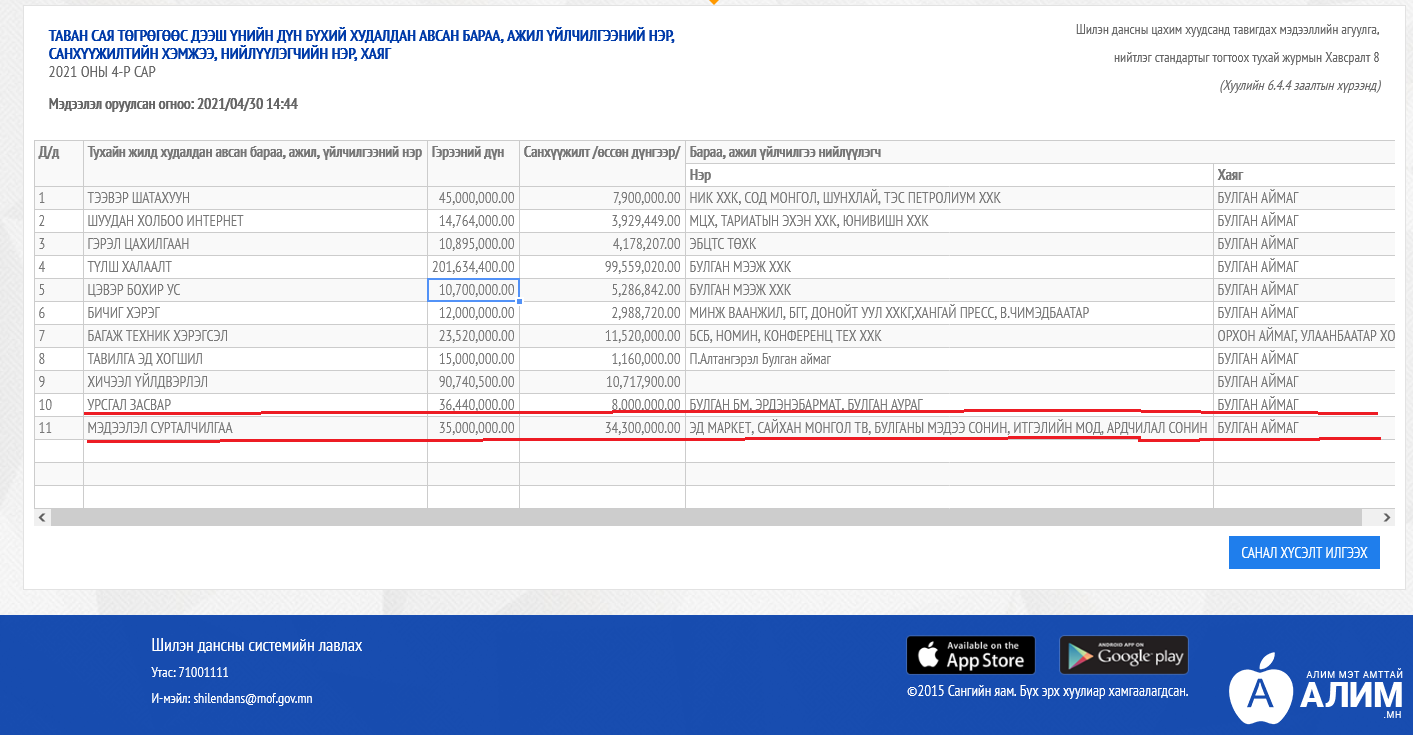Click the ЦЭВЭР БОХИР УС cell
1413x735 pixels.
pos(256,290)
